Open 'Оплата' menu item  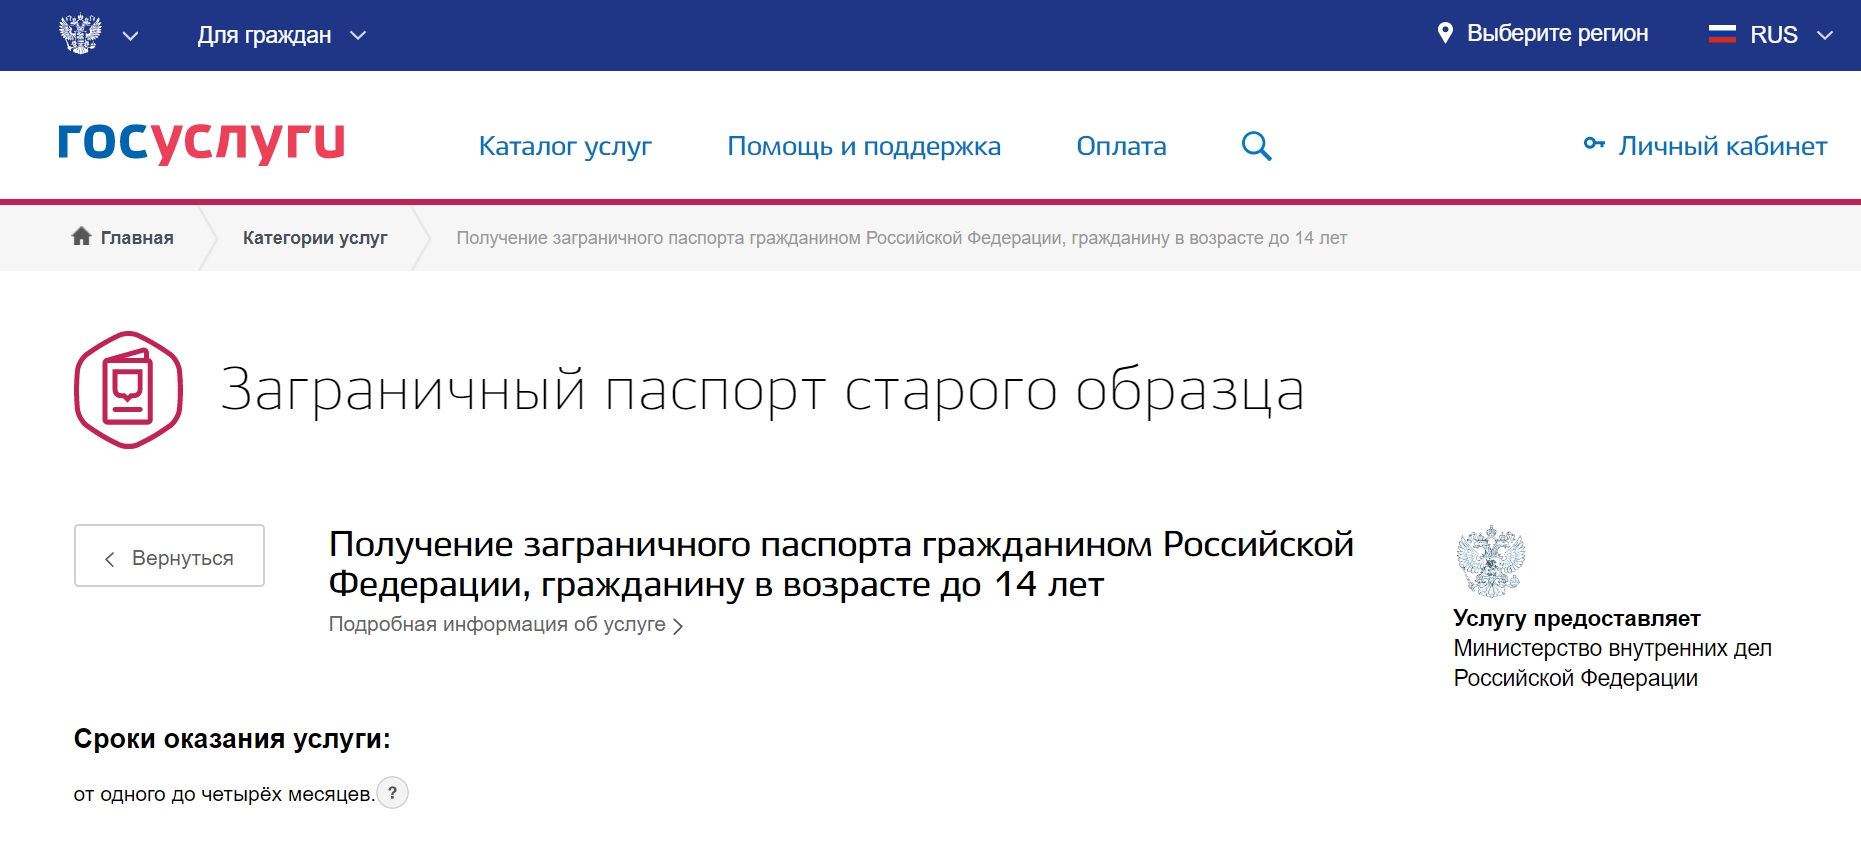(1121, 146)
